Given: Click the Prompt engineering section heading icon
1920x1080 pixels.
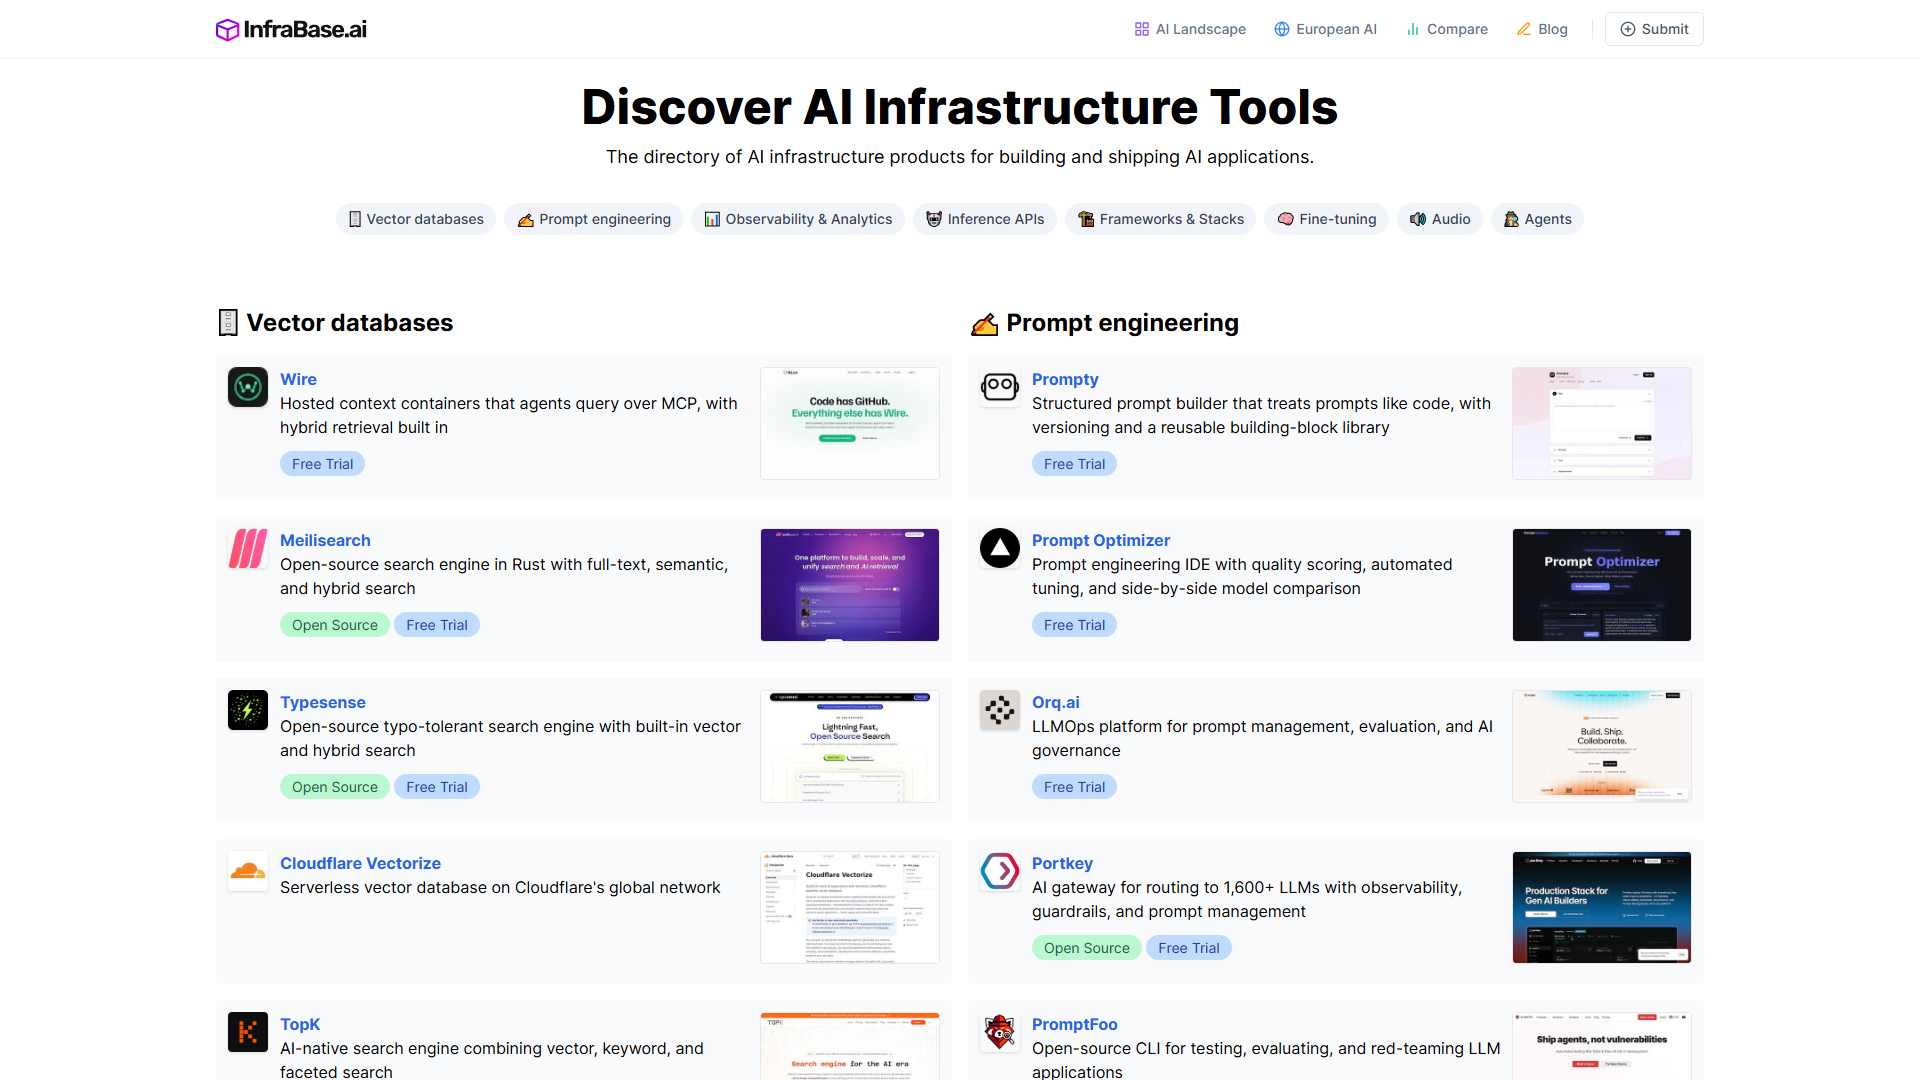Looking at the screenshot, I should point(984,324).
